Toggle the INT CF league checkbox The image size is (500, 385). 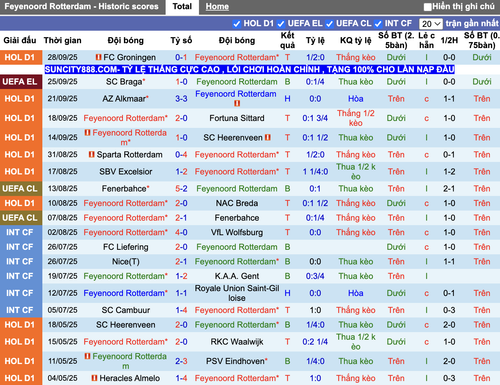pyautogui.click(x=378, y=24)
